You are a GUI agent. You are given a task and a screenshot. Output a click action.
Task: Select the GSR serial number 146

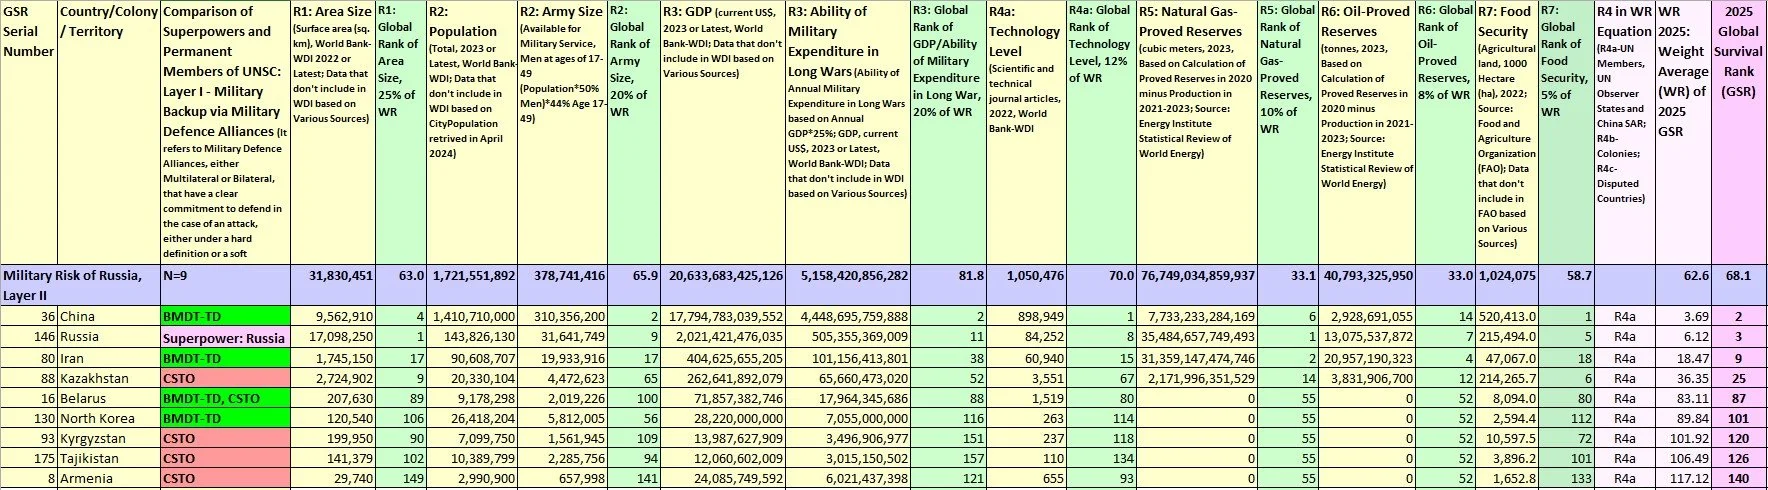point(29,338)
